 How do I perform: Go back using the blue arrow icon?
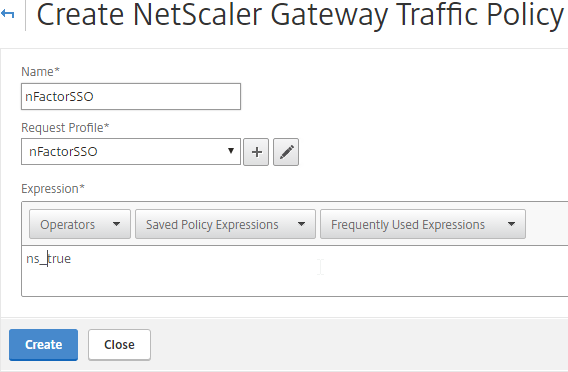pyautogui.click(x=8, y=14)
